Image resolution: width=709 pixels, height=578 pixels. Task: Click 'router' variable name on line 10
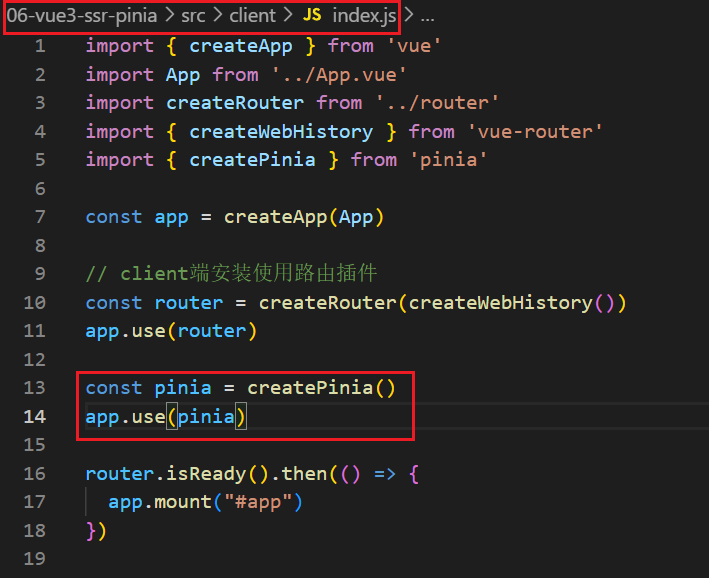tap(189, 303)
